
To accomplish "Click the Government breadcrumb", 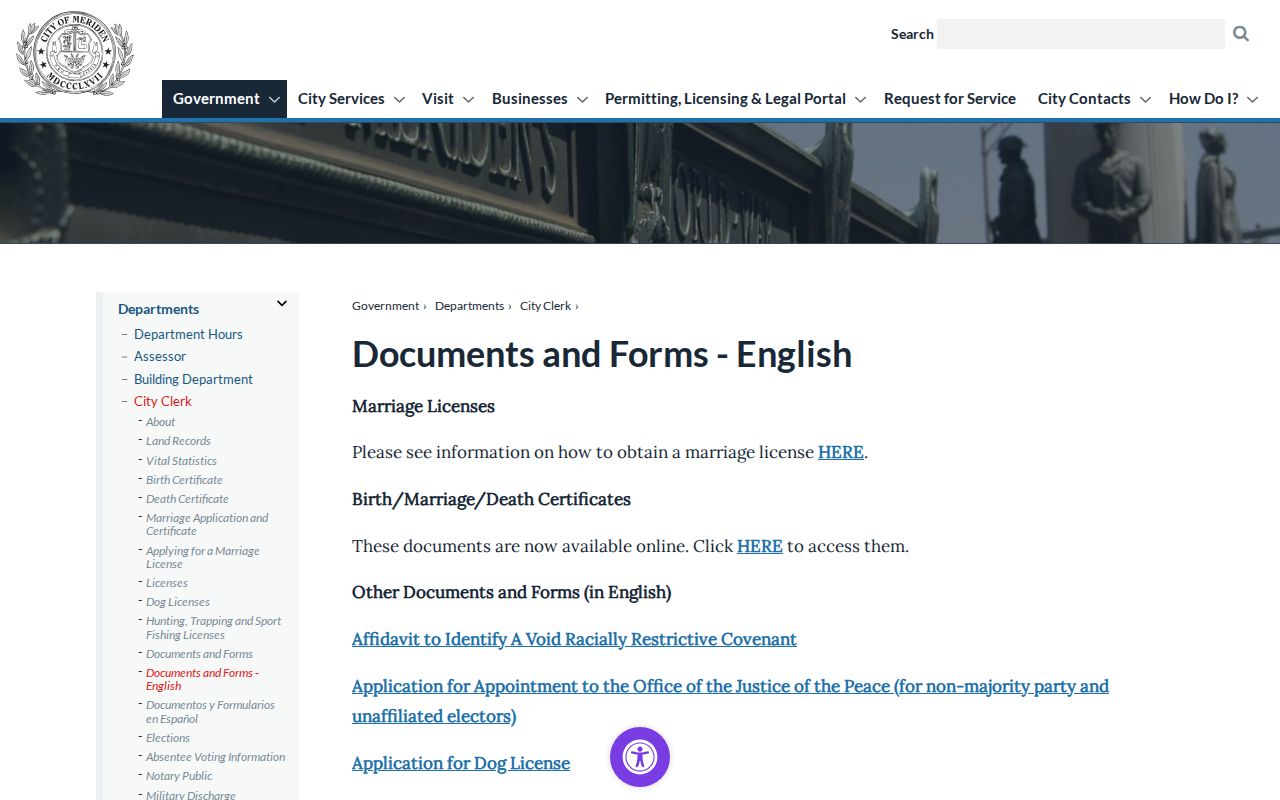I will [x=385, y=306].
